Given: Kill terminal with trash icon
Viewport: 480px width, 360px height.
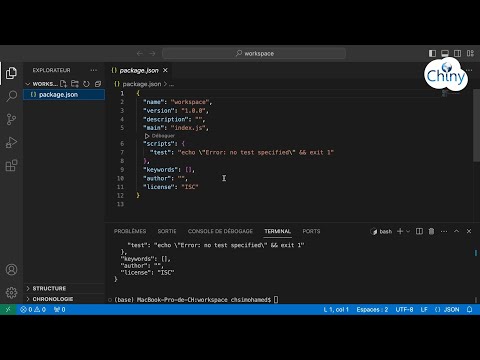Looking at the screenshot, I should (431, 231).
